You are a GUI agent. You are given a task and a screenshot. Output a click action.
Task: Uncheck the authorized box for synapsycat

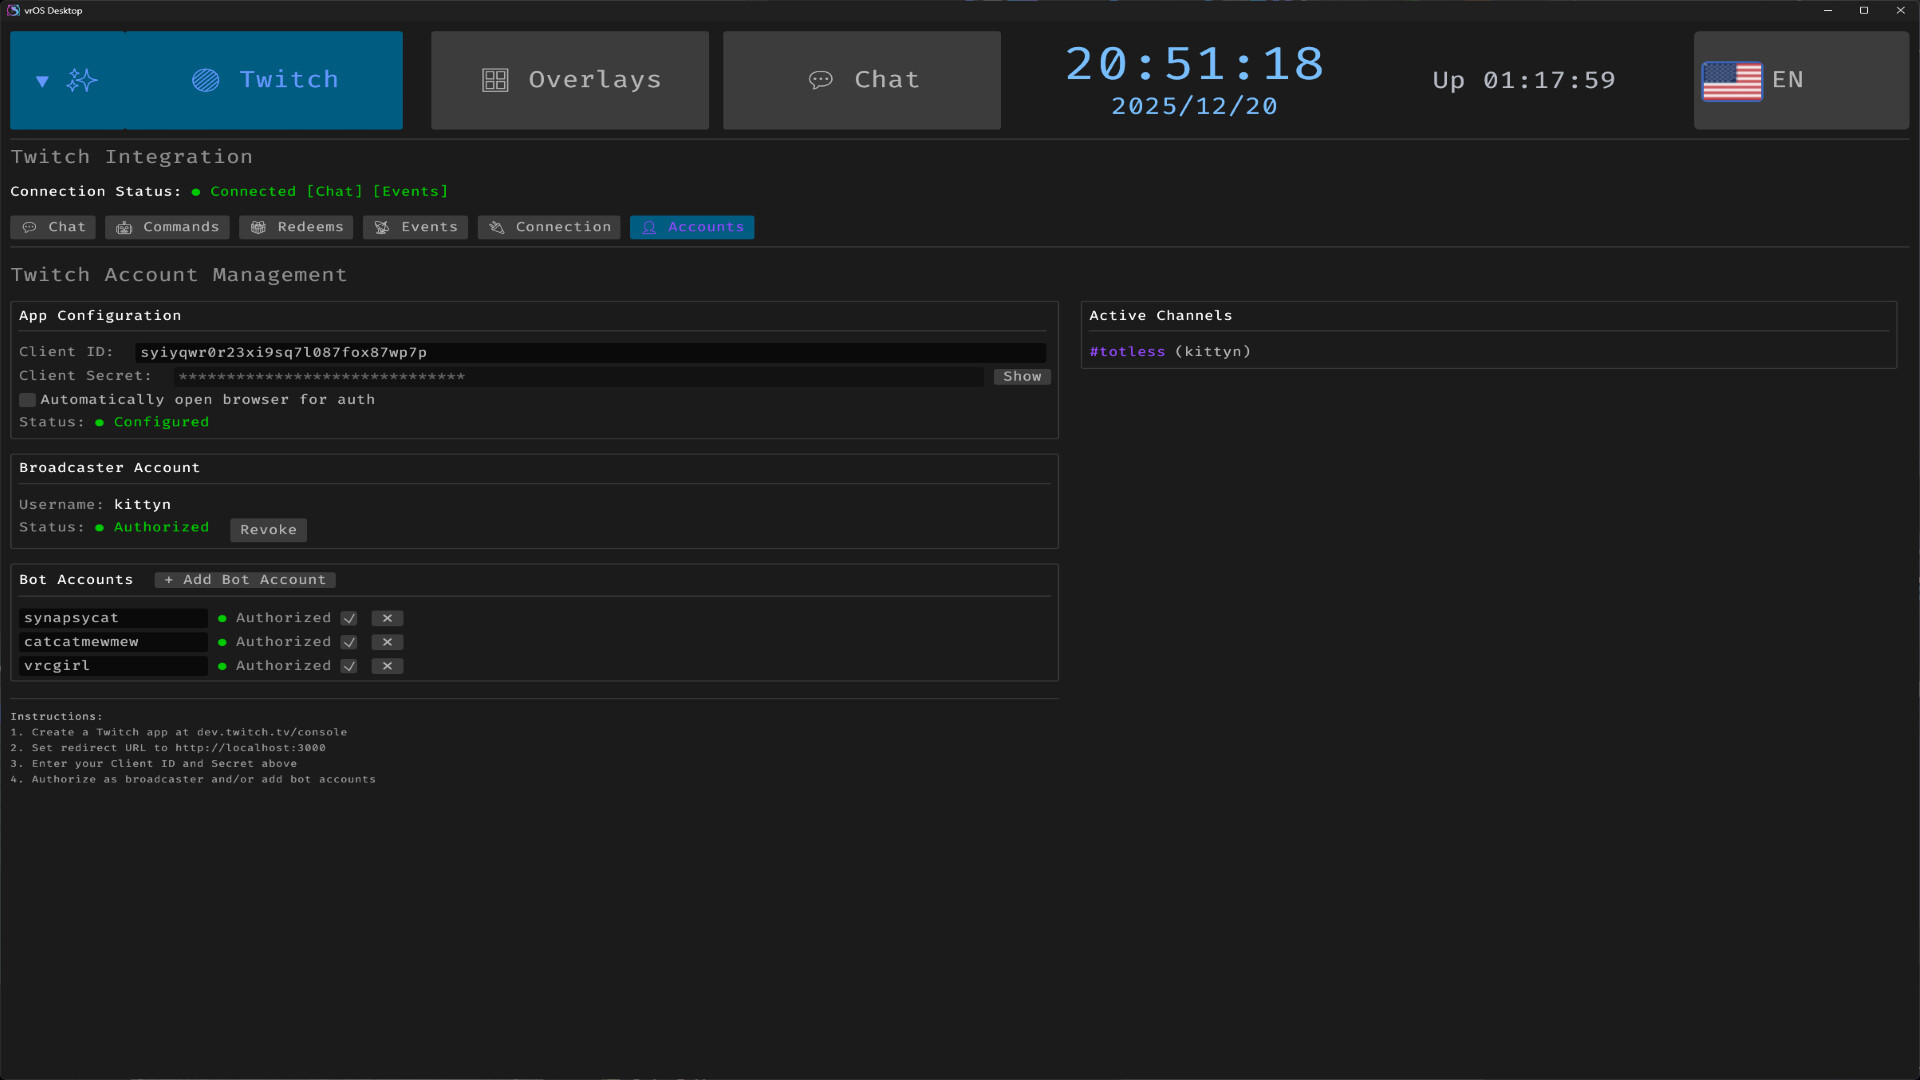tap(349, 618)
